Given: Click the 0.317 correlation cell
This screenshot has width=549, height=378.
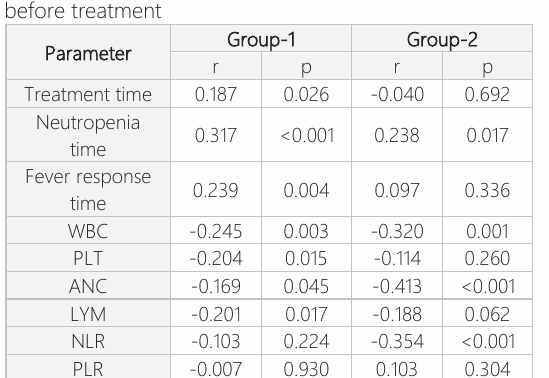Looking at the screenshot, I should coord(216,135).
